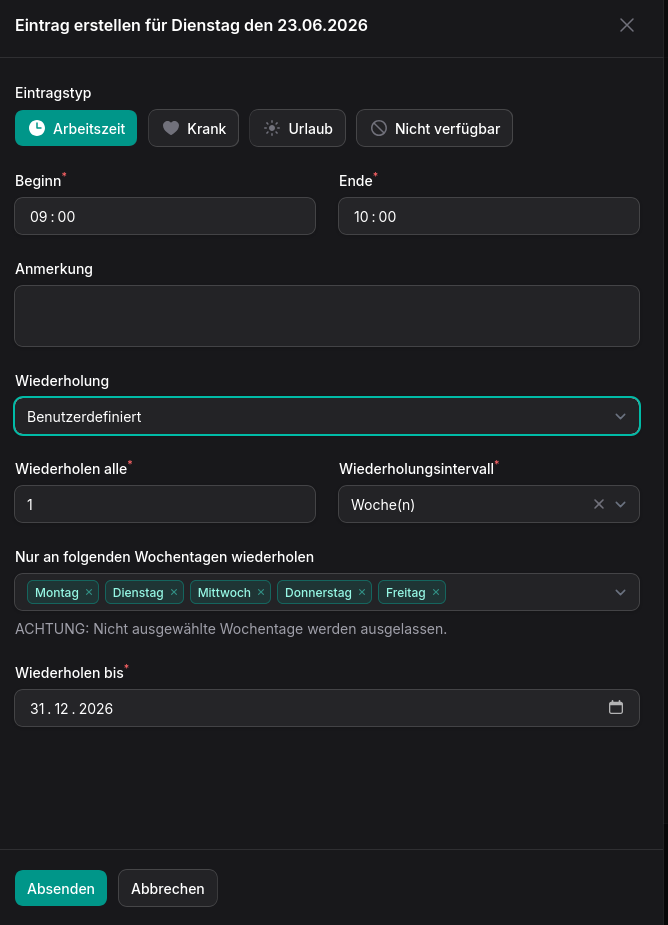Cancel with the Abbrechen button

point(168,888)
